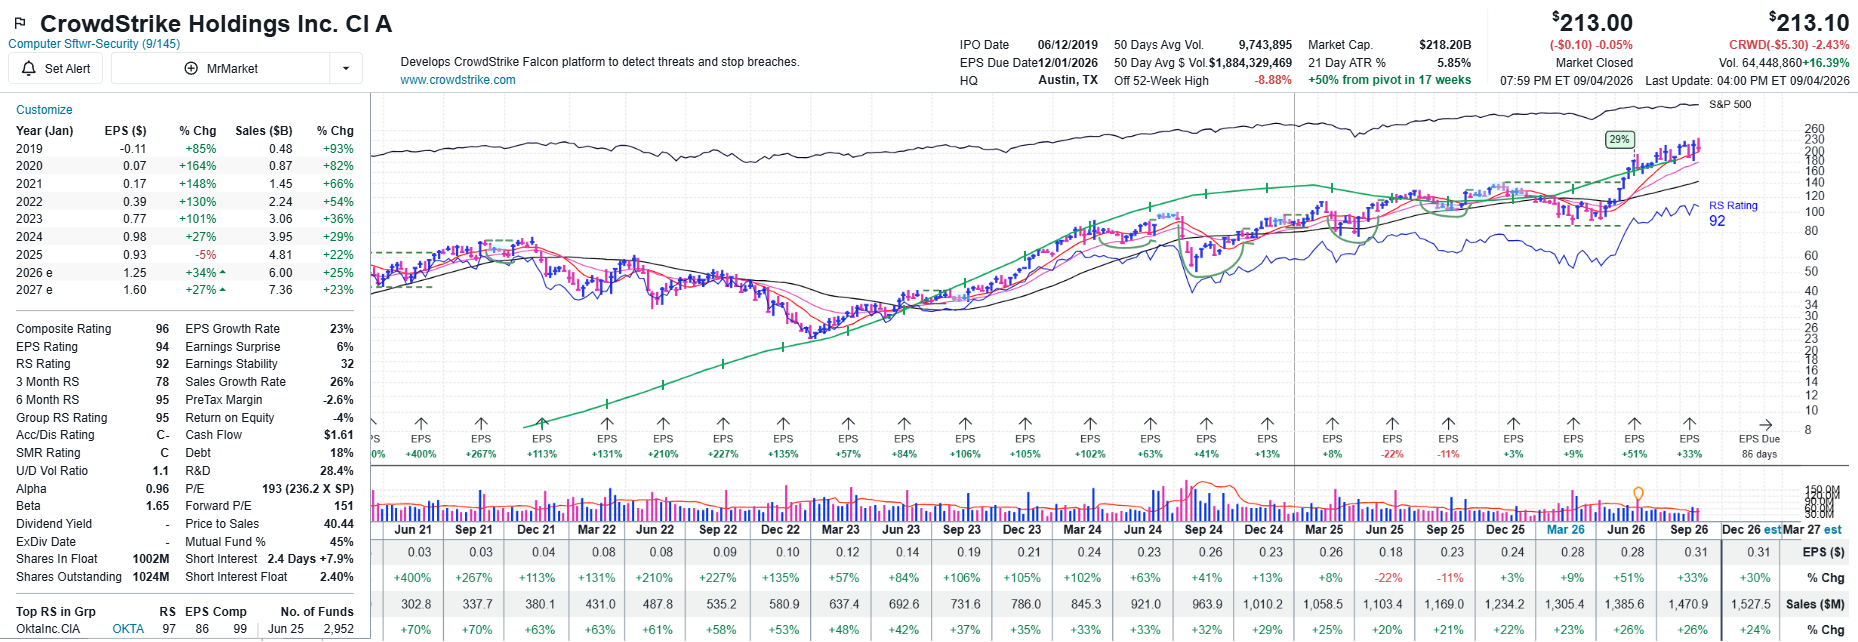Click the Dec 26 est % Chg value +30%

click(1755, 578)
